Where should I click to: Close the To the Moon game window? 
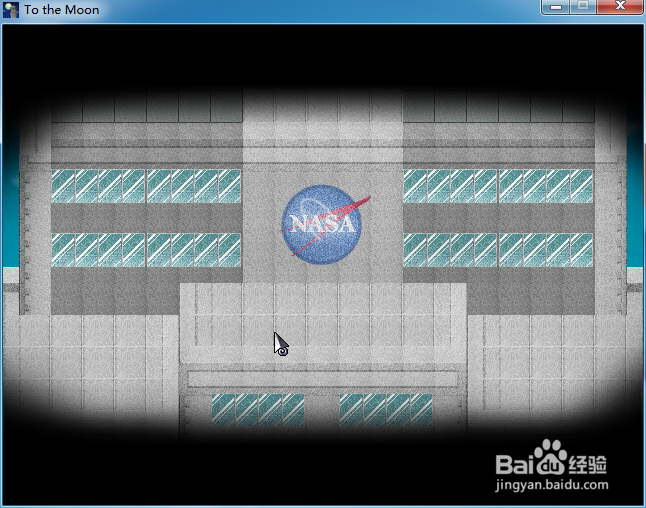pos(620,7)
